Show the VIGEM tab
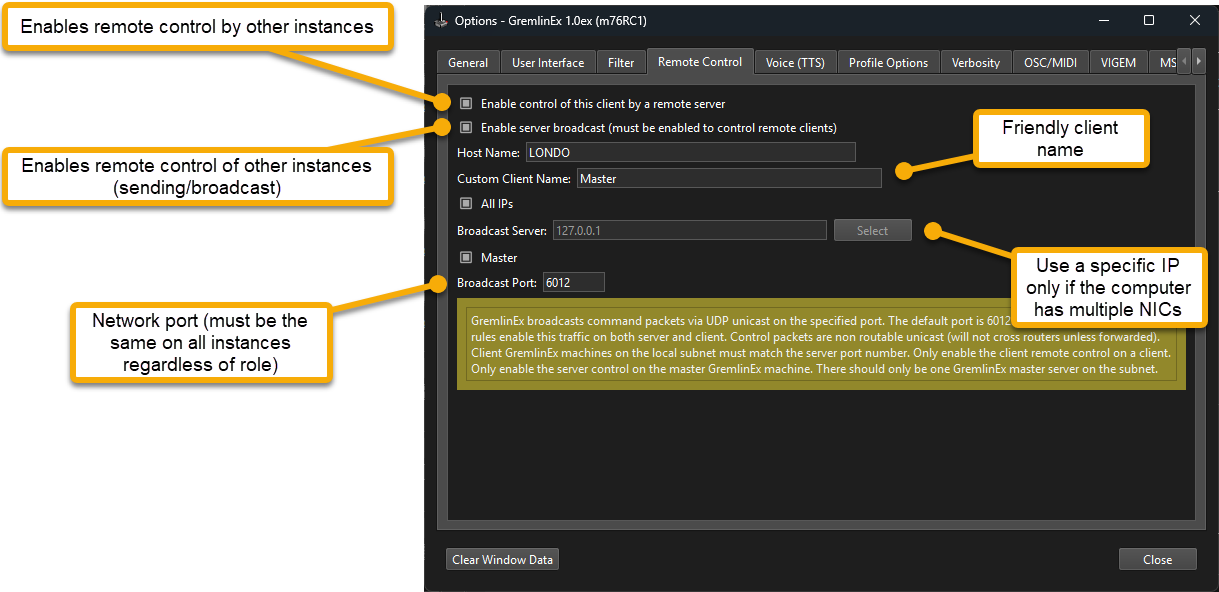The height and width of the screenshot is (592, 1219). pyautogui.click(x=1118, y=63)
